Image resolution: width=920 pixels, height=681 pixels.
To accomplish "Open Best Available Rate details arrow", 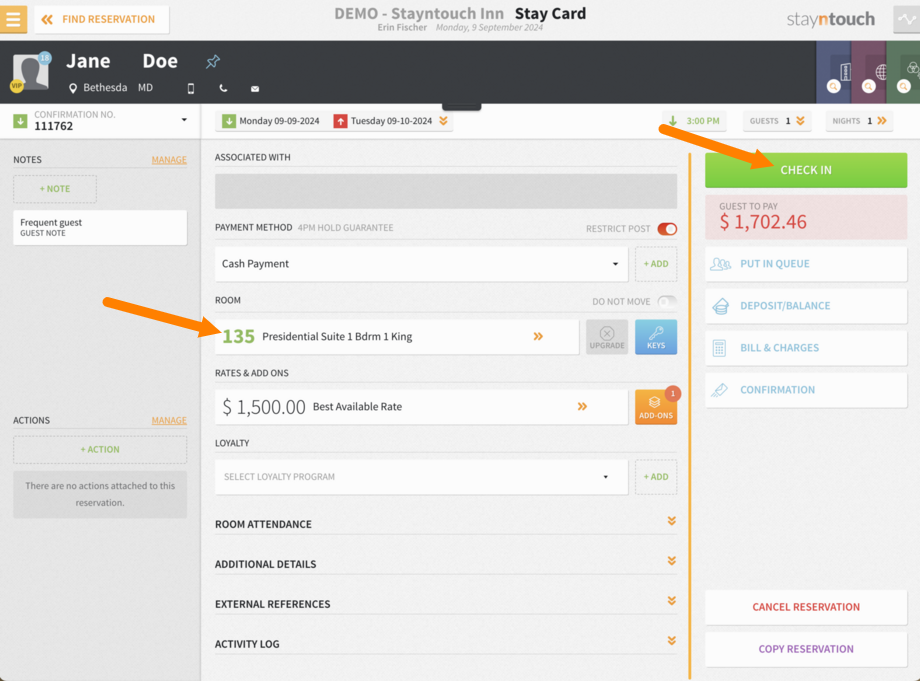I will coord(582,406).
